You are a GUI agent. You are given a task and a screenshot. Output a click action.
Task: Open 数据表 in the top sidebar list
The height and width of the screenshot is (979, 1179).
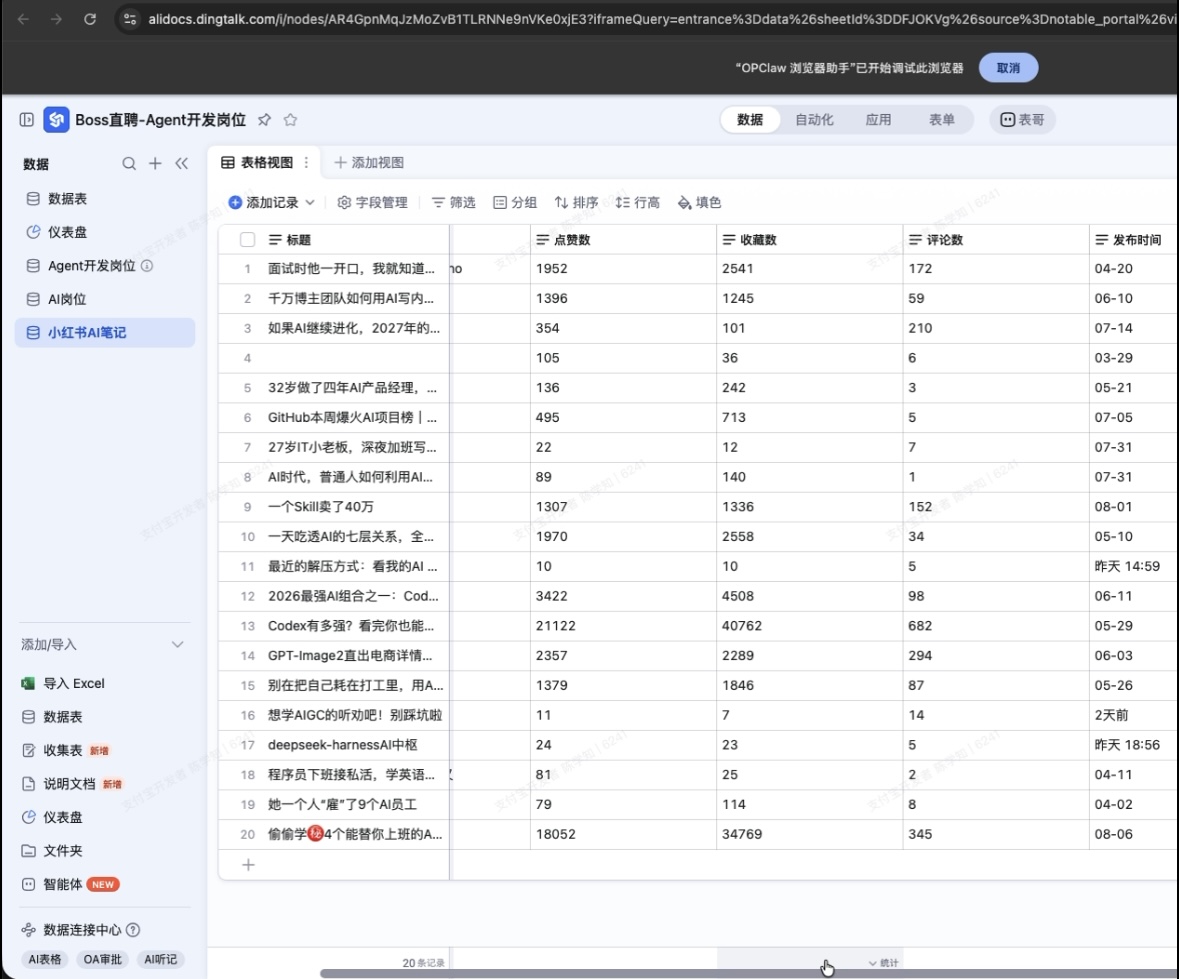point(105,199)
